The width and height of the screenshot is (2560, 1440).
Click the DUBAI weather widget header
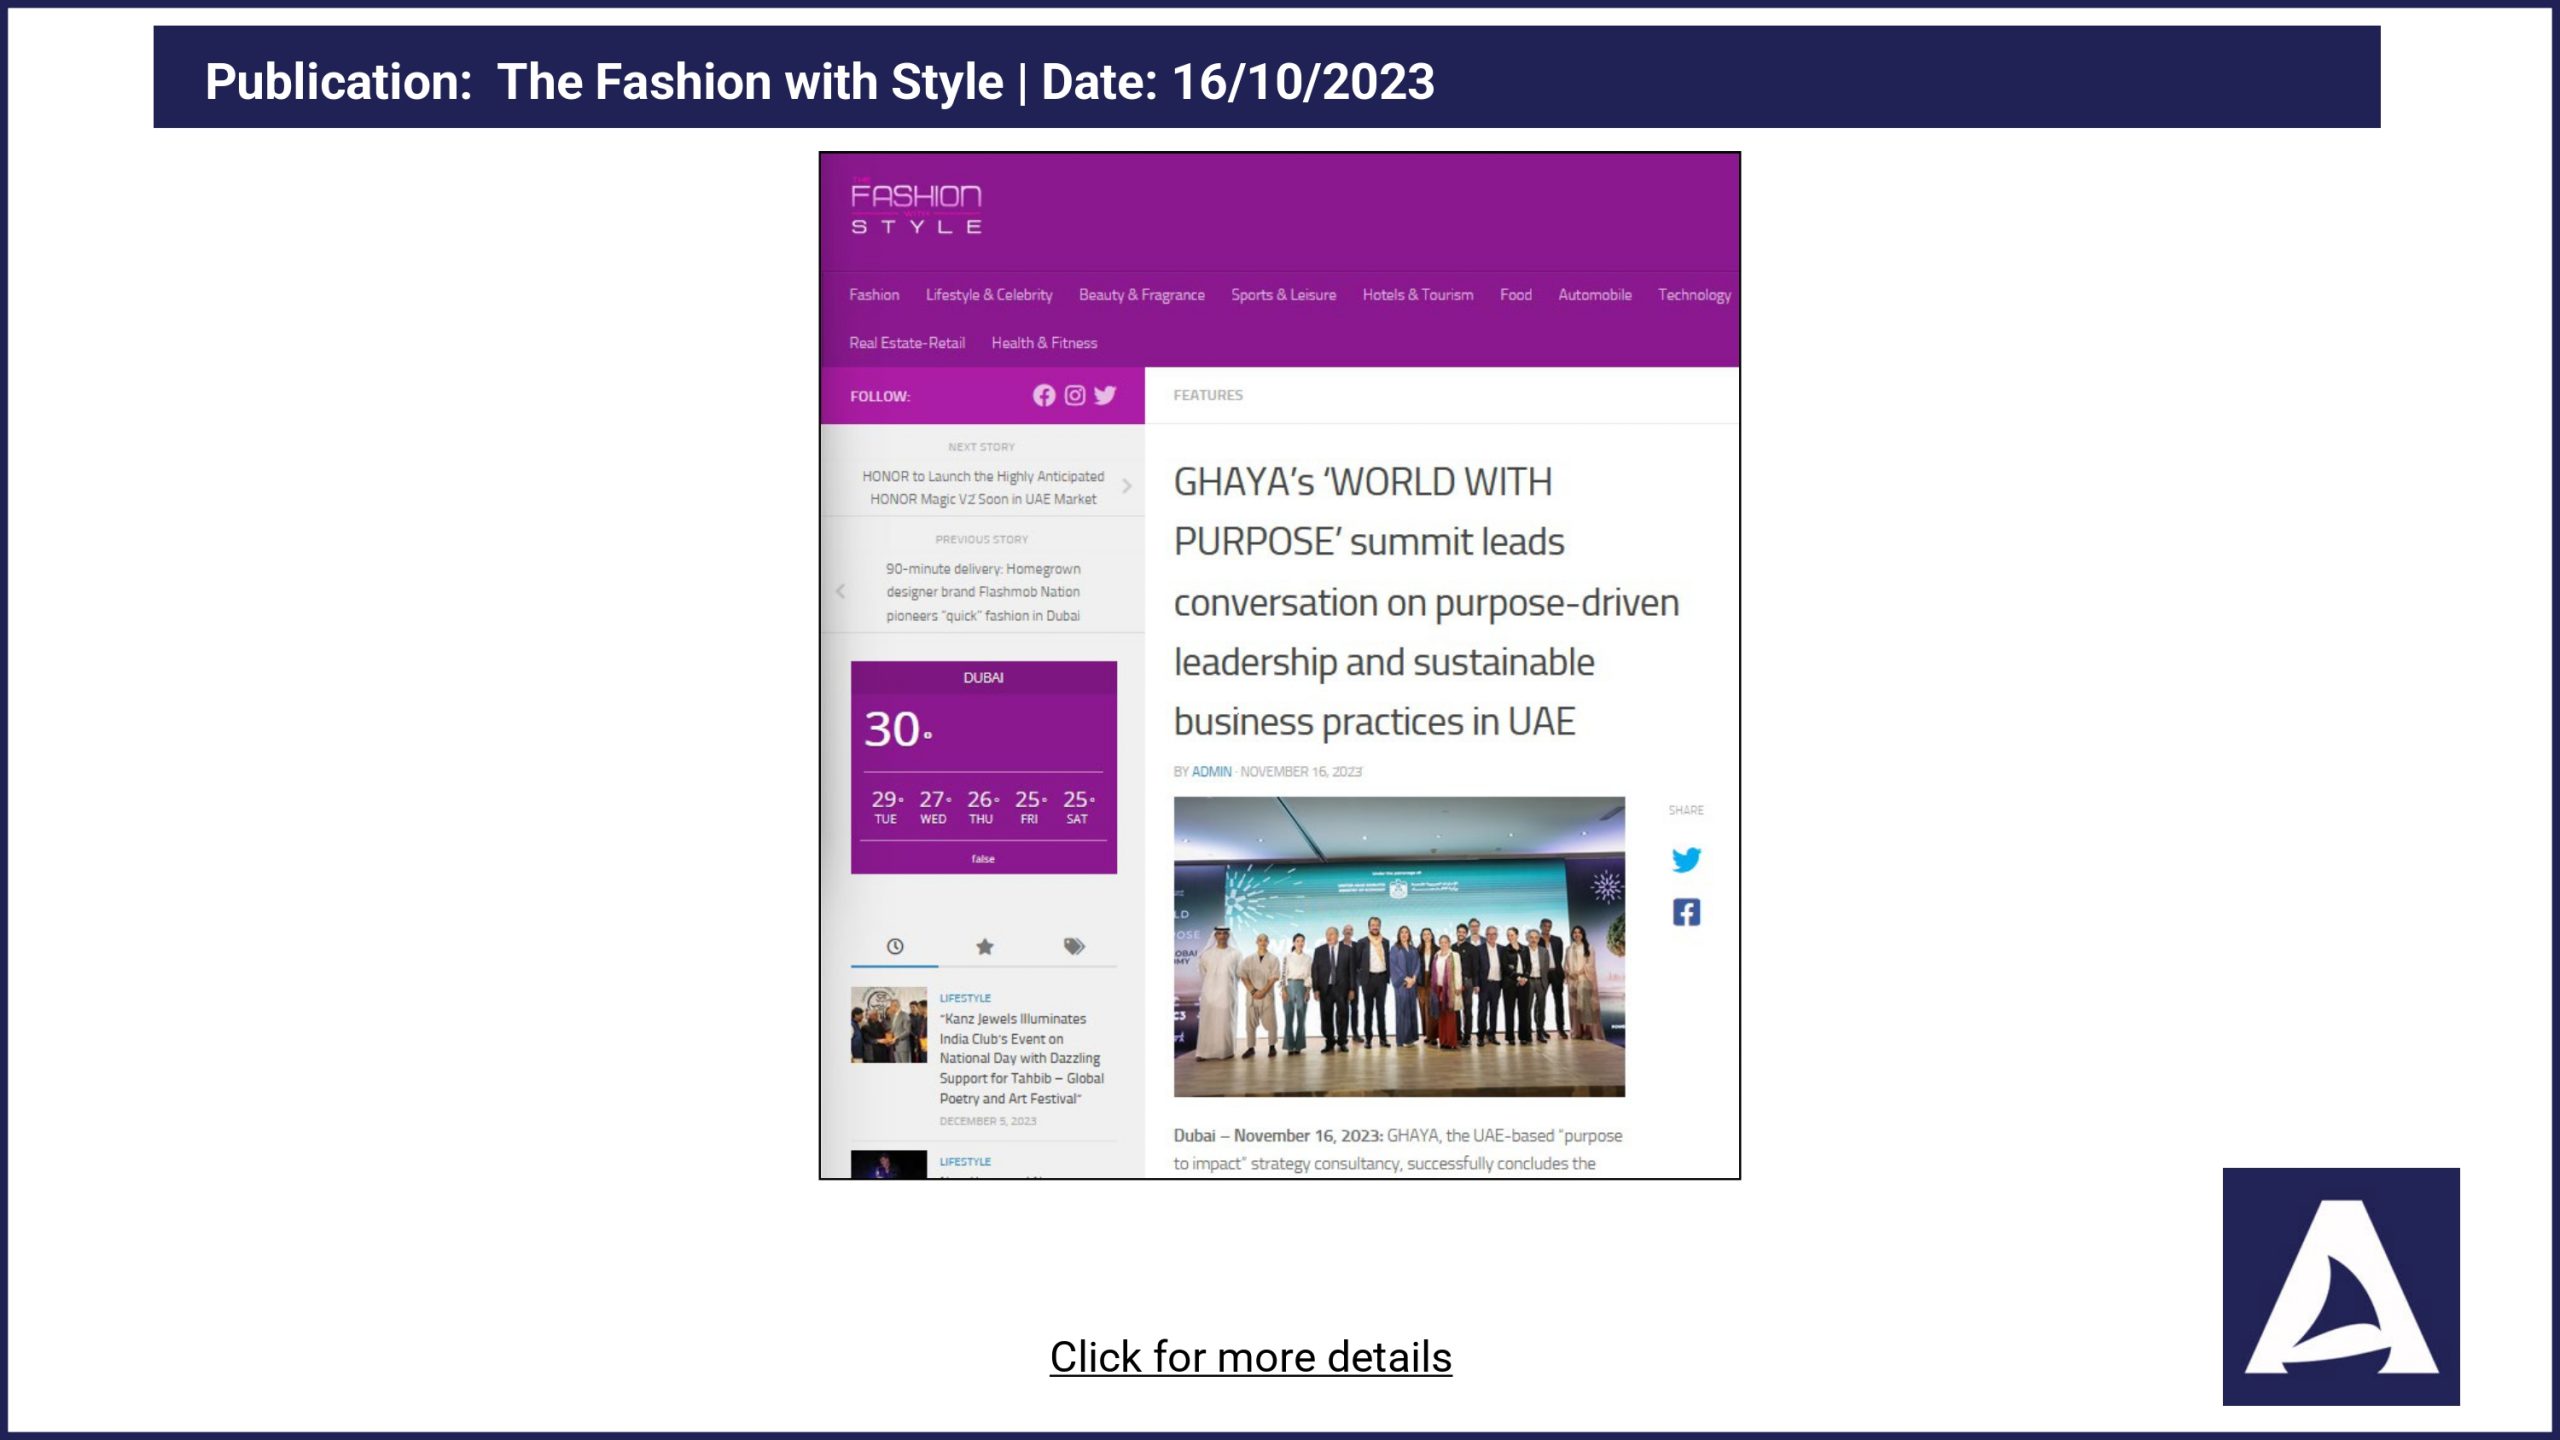coord(983,678)
